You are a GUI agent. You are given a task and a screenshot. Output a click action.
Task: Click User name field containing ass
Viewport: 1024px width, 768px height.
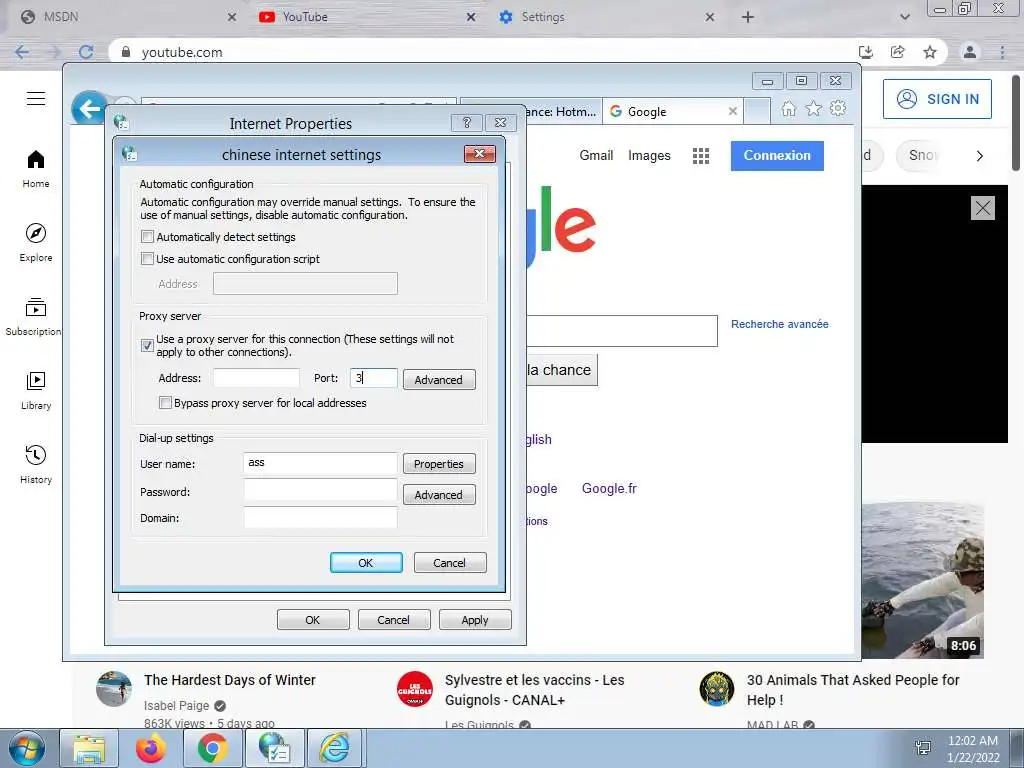[x=320, y=462]
